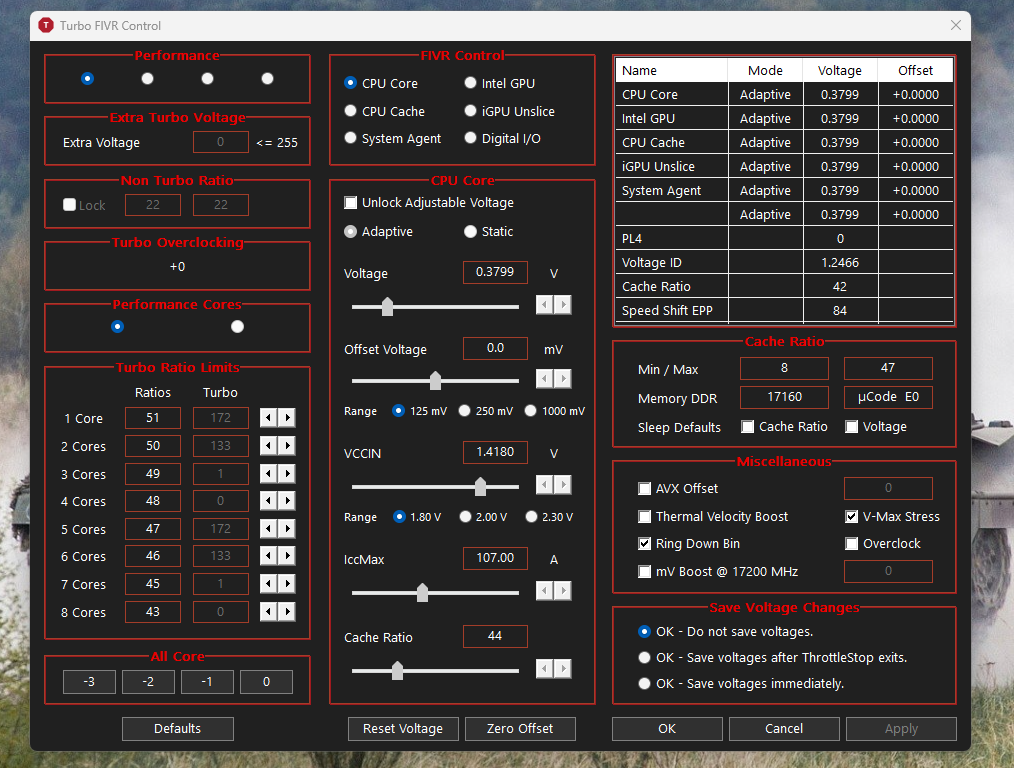Lower Offset Voltage with left arrow button
This screenshot has width=1014, height=768.
pyautogui.click(x=545, y=379)
